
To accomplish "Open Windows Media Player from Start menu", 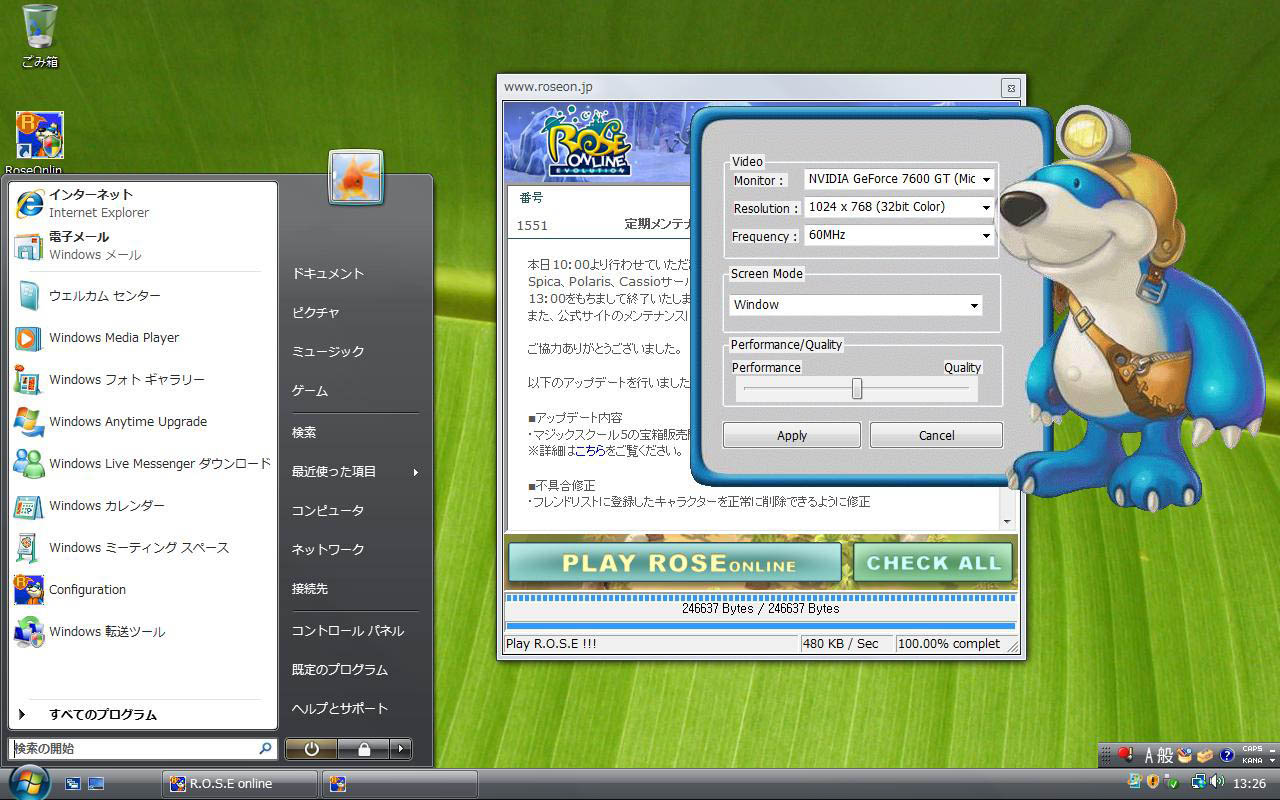I will pos(113,338).
